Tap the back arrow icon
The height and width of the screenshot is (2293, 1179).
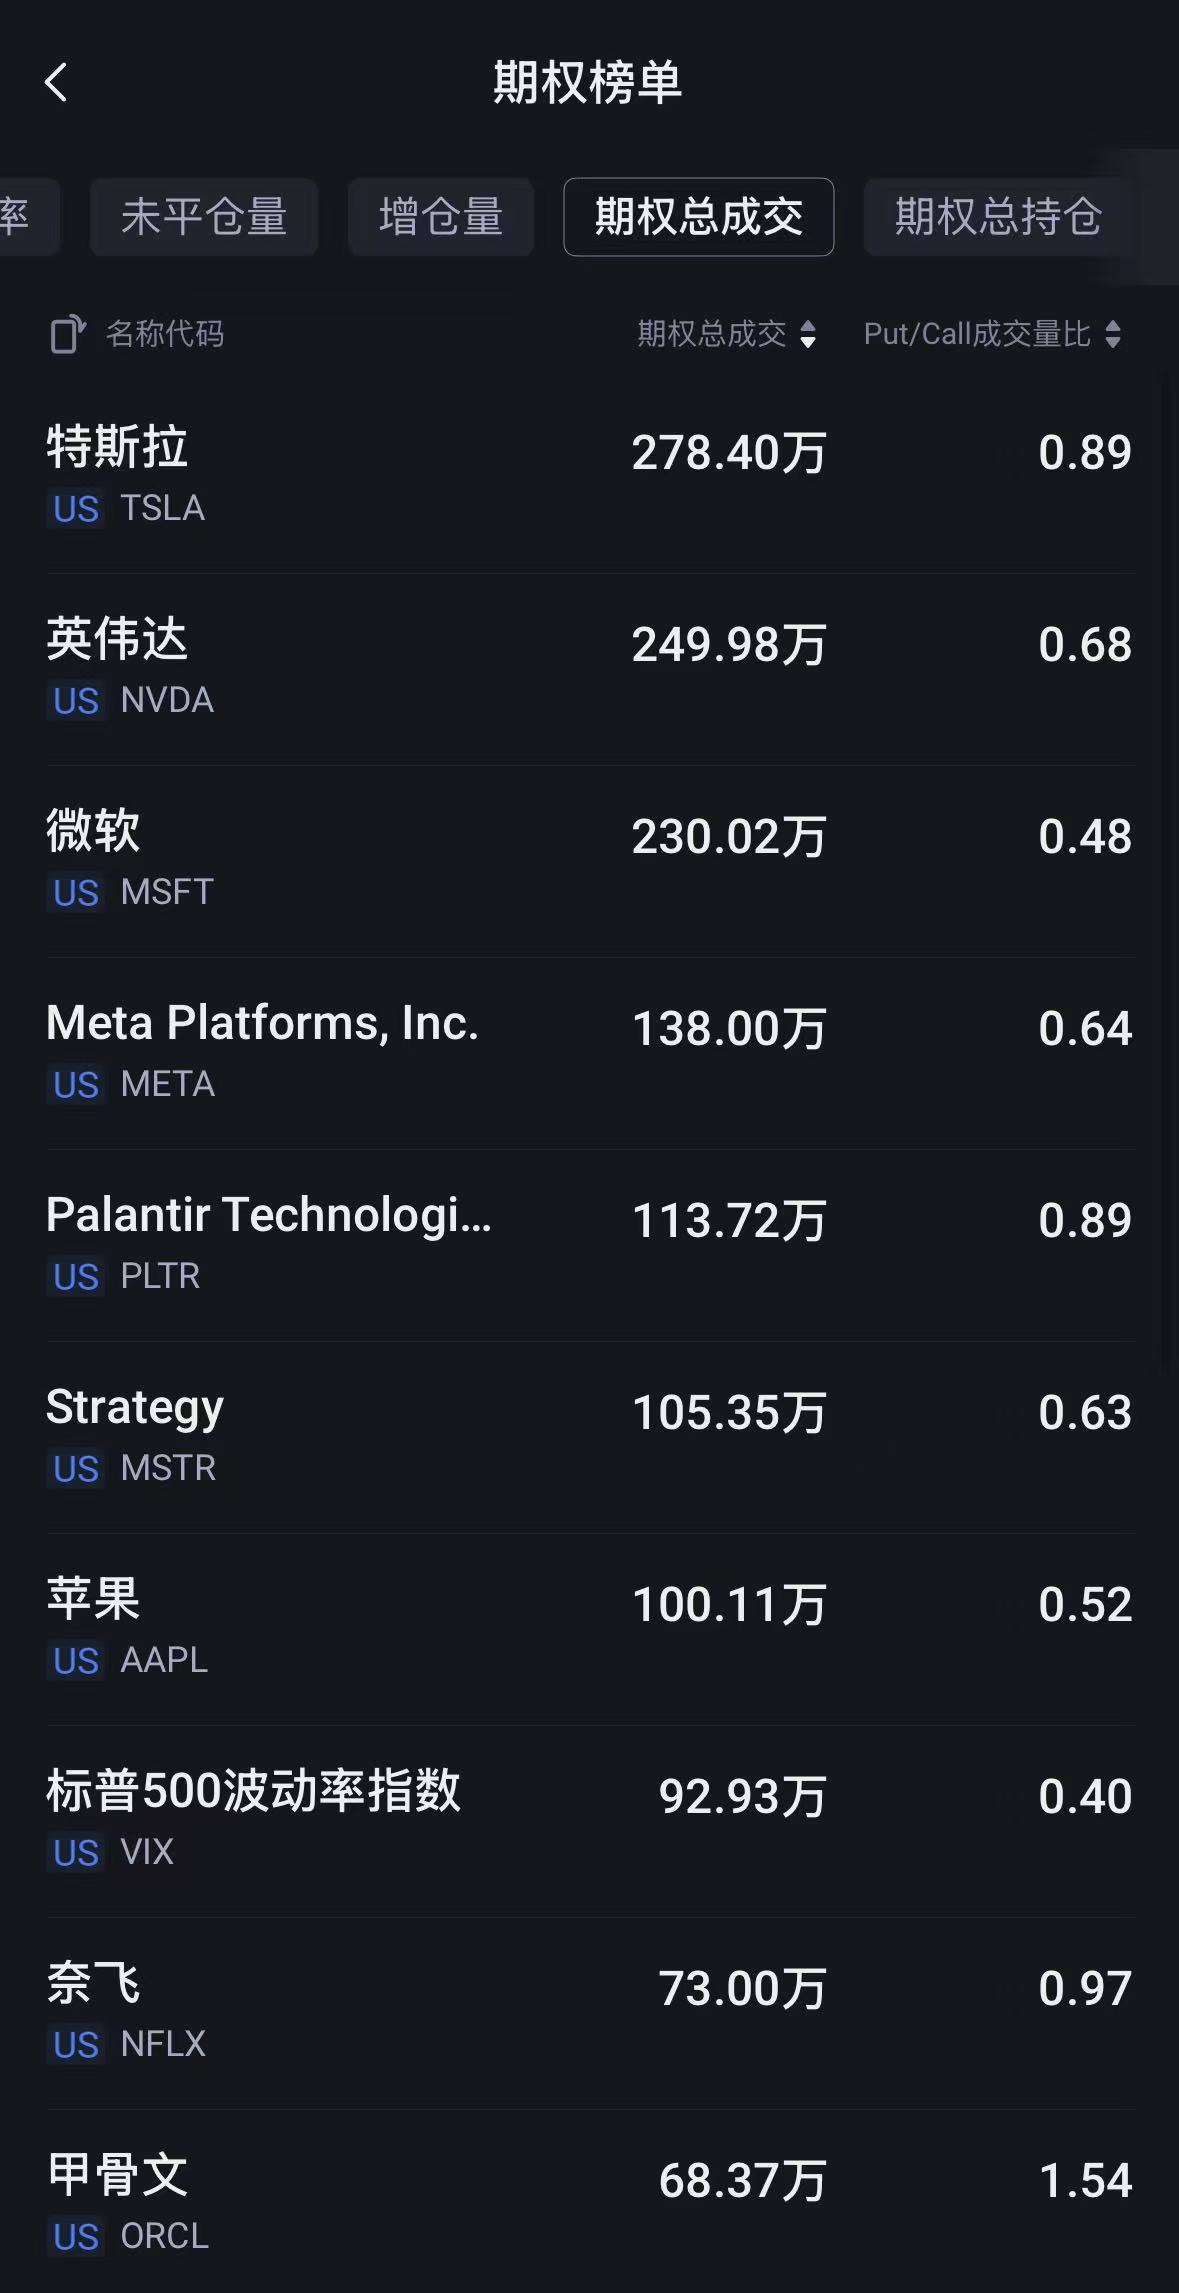click(x=57, y=82)
